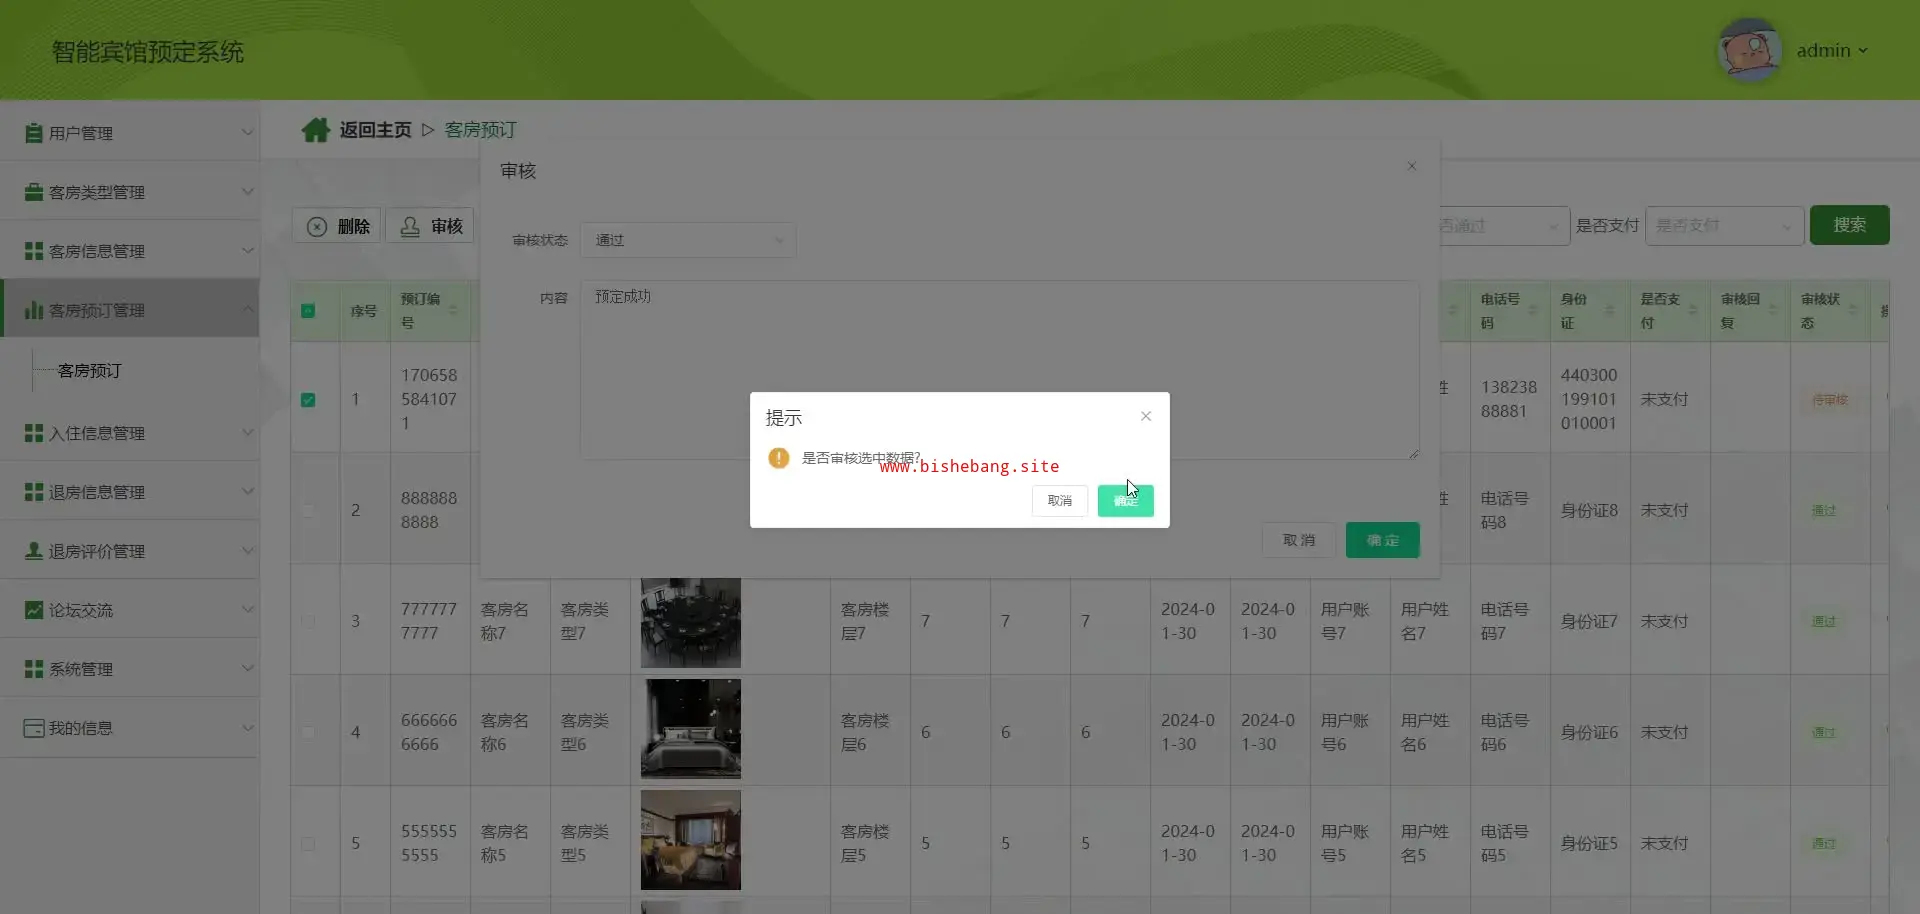Sort by 身份证 column sort arrows
1920x914 pixels.
pyautogui.click(x=1610, y=311)
